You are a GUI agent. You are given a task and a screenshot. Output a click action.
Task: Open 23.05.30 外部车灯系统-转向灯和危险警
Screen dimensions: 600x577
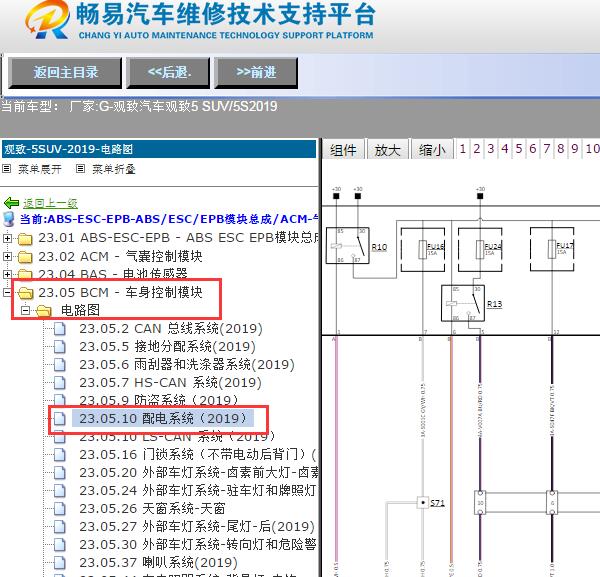[198, 544]
